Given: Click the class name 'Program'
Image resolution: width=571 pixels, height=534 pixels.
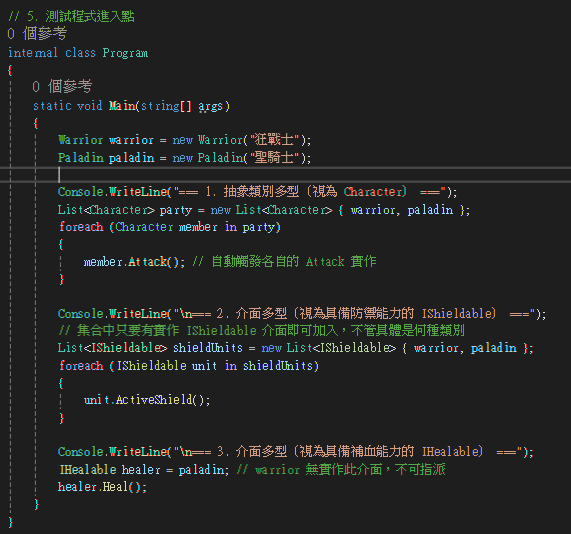Looking at the screenshot, I should click(125, 53).
